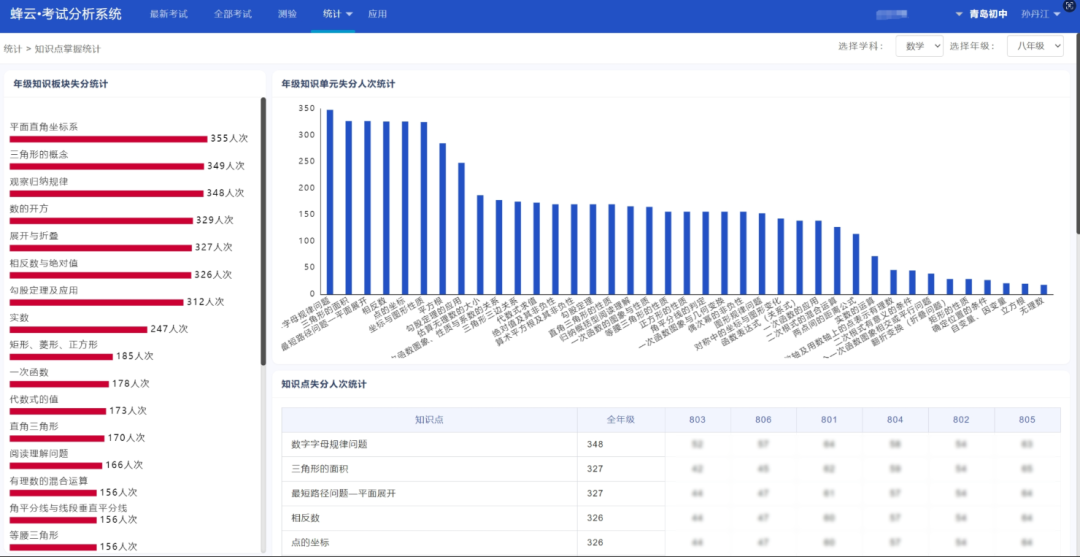The width and height of the screenshot is (1080, 557).
Task: Click the 立方根 x-axis label
Action: pyautogui.click(x=1014, y=306)
